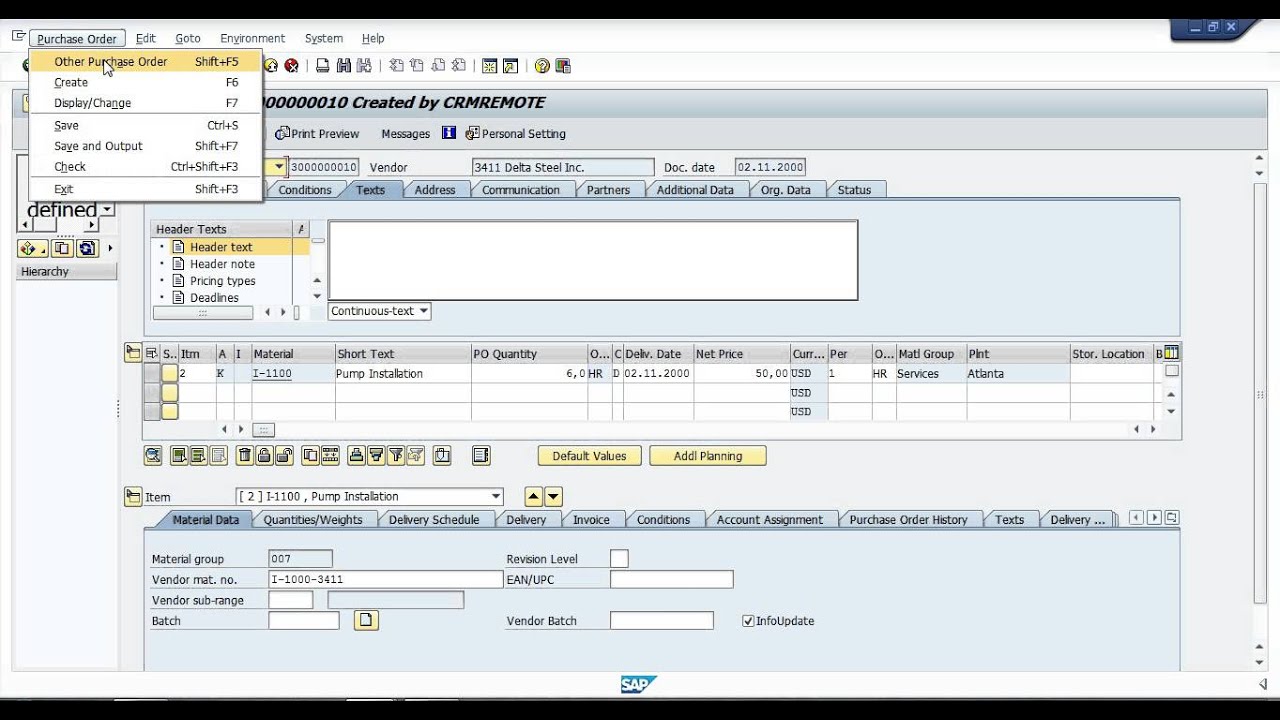This screenshot has width=1280, height=720.
Task: Select Header note in Header Texts
Action: coord(222,264)
